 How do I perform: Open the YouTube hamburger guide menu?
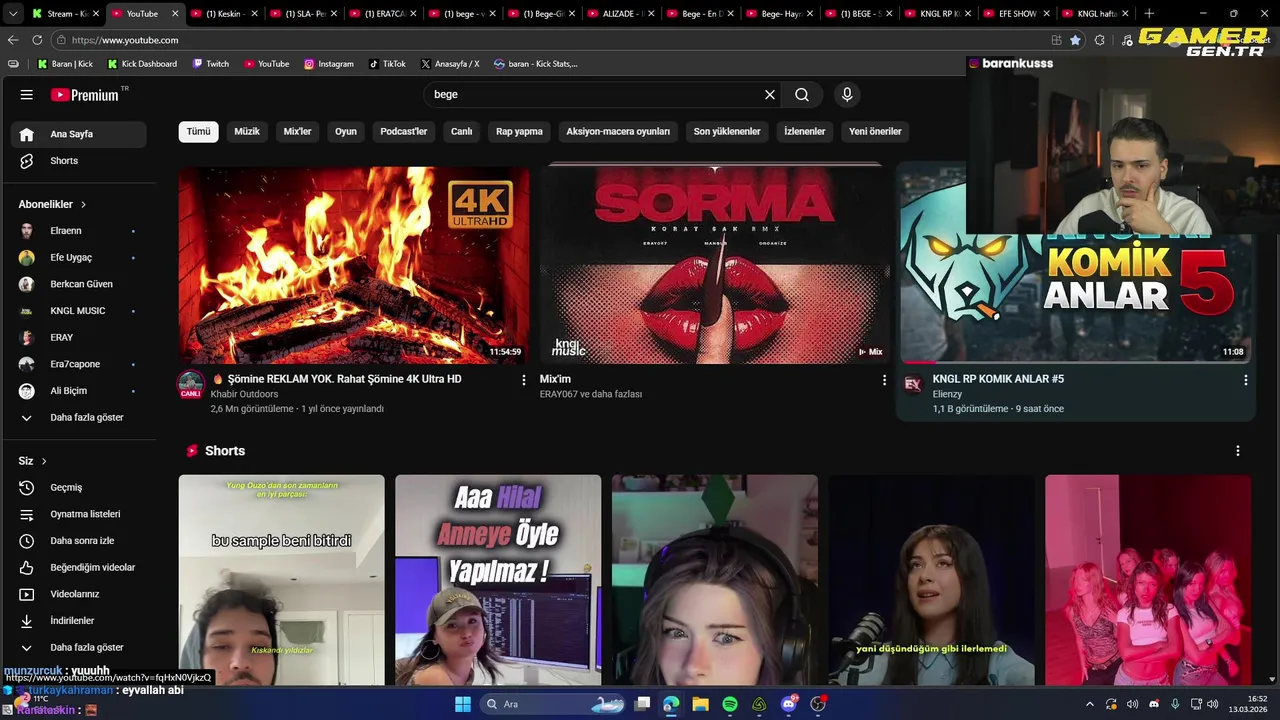click(x=27, y=95)
